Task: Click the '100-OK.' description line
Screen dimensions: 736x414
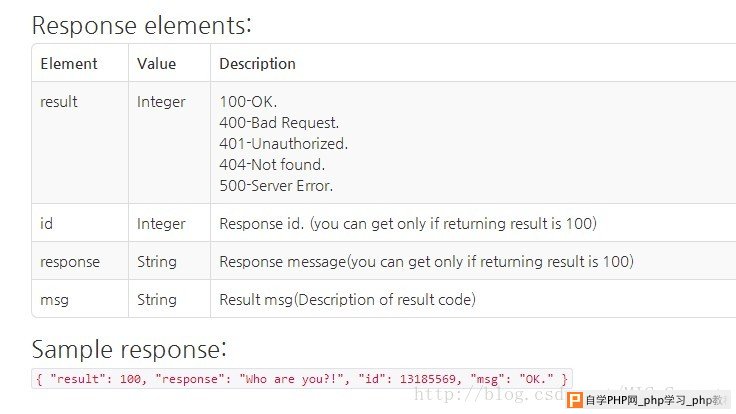Action: (248, 101)
